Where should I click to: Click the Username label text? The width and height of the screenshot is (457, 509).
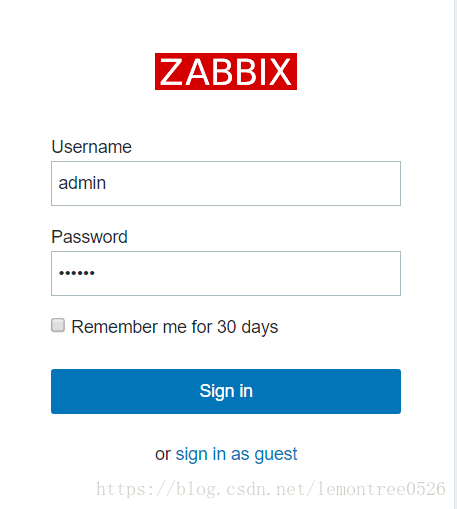click(91, 147)
